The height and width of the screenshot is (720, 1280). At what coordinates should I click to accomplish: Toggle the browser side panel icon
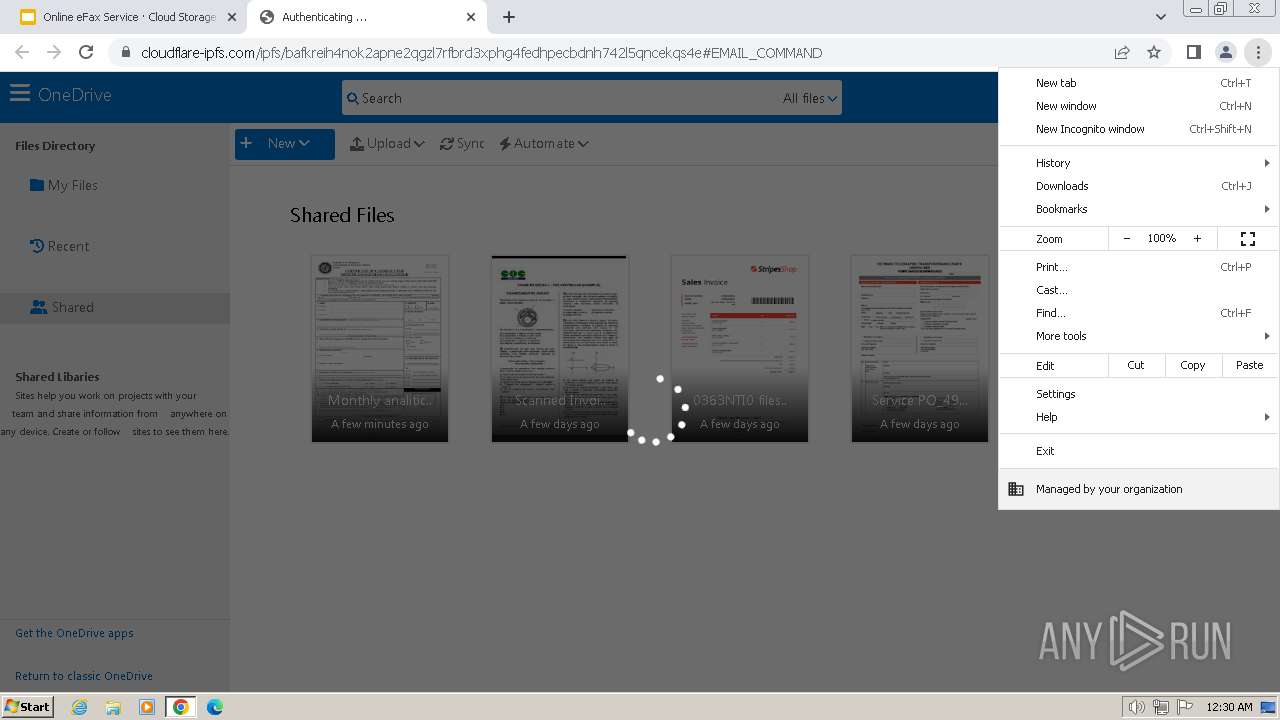pyautogui.click(x=1193, y=52)
